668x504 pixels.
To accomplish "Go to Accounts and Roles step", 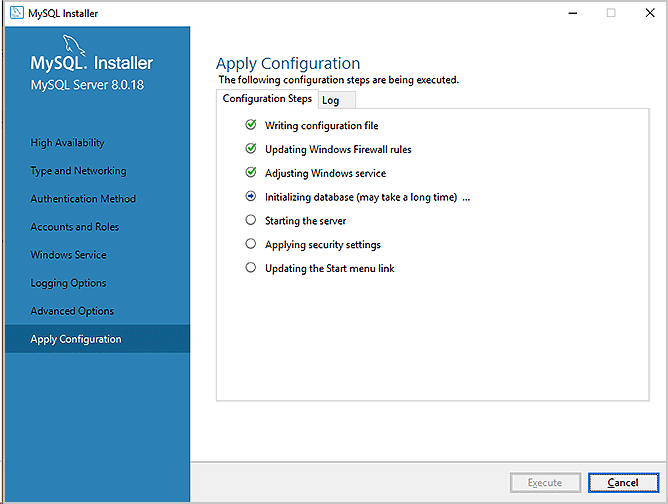I will click(x=75, y=227).
